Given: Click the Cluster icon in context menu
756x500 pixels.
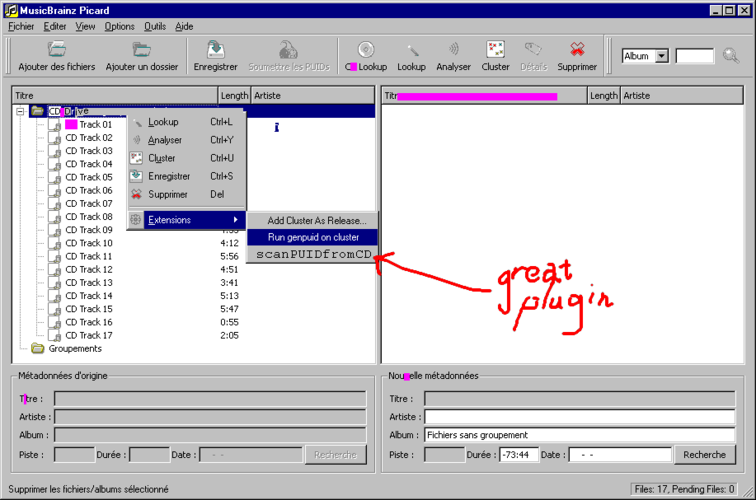Looking at the screenshot, I should click(x=136, y=158).
